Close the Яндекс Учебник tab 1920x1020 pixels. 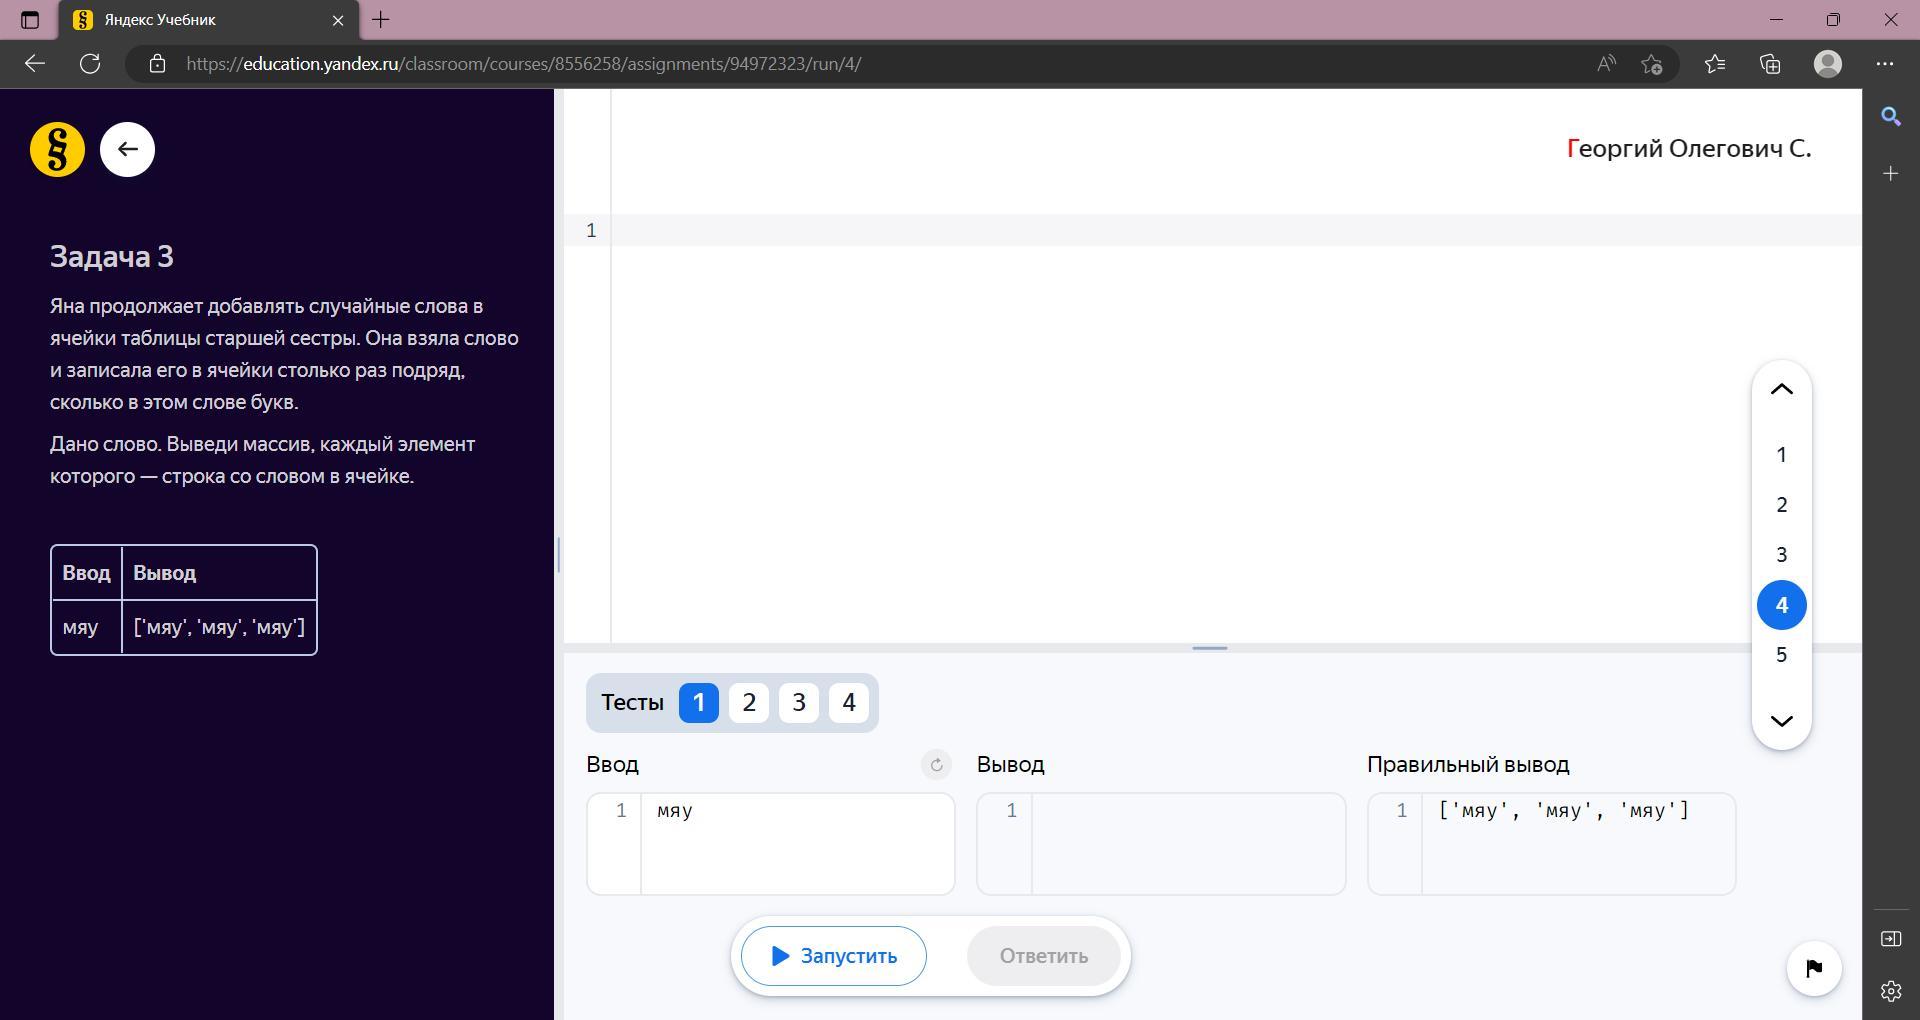pos(338,20)
